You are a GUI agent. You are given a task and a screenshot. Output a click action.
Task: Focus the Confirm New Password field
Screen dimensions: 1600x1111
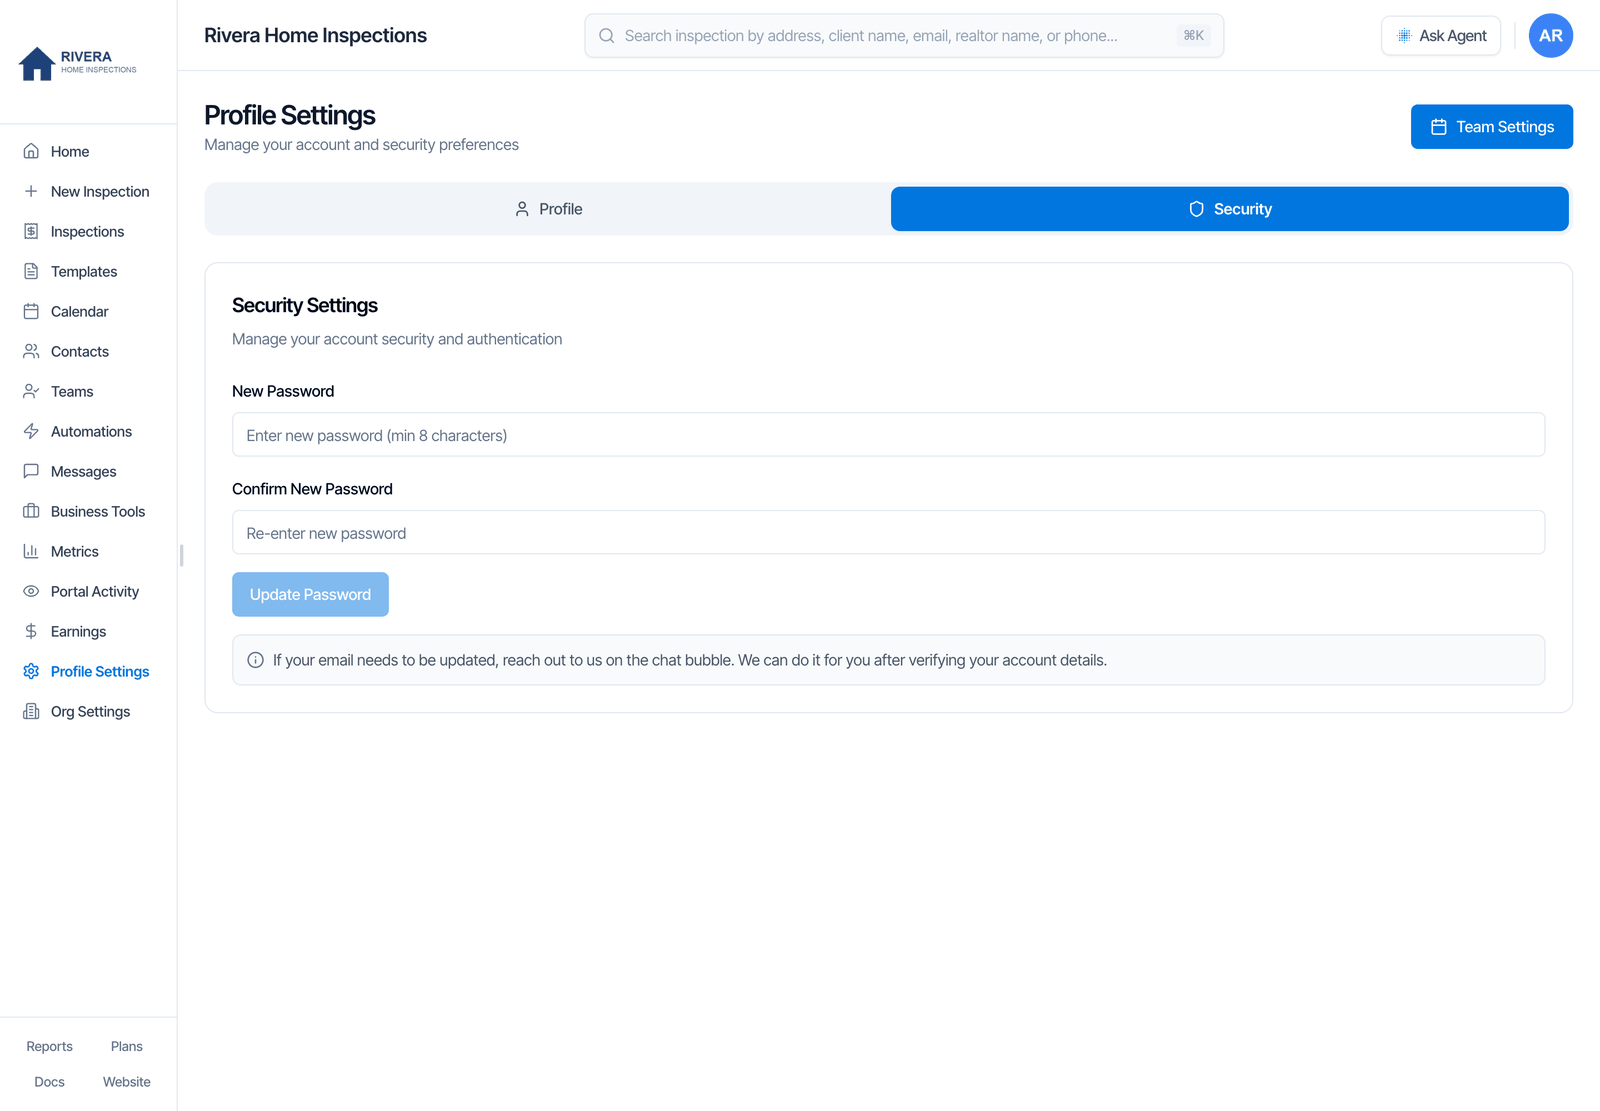(x=888, y=533)
